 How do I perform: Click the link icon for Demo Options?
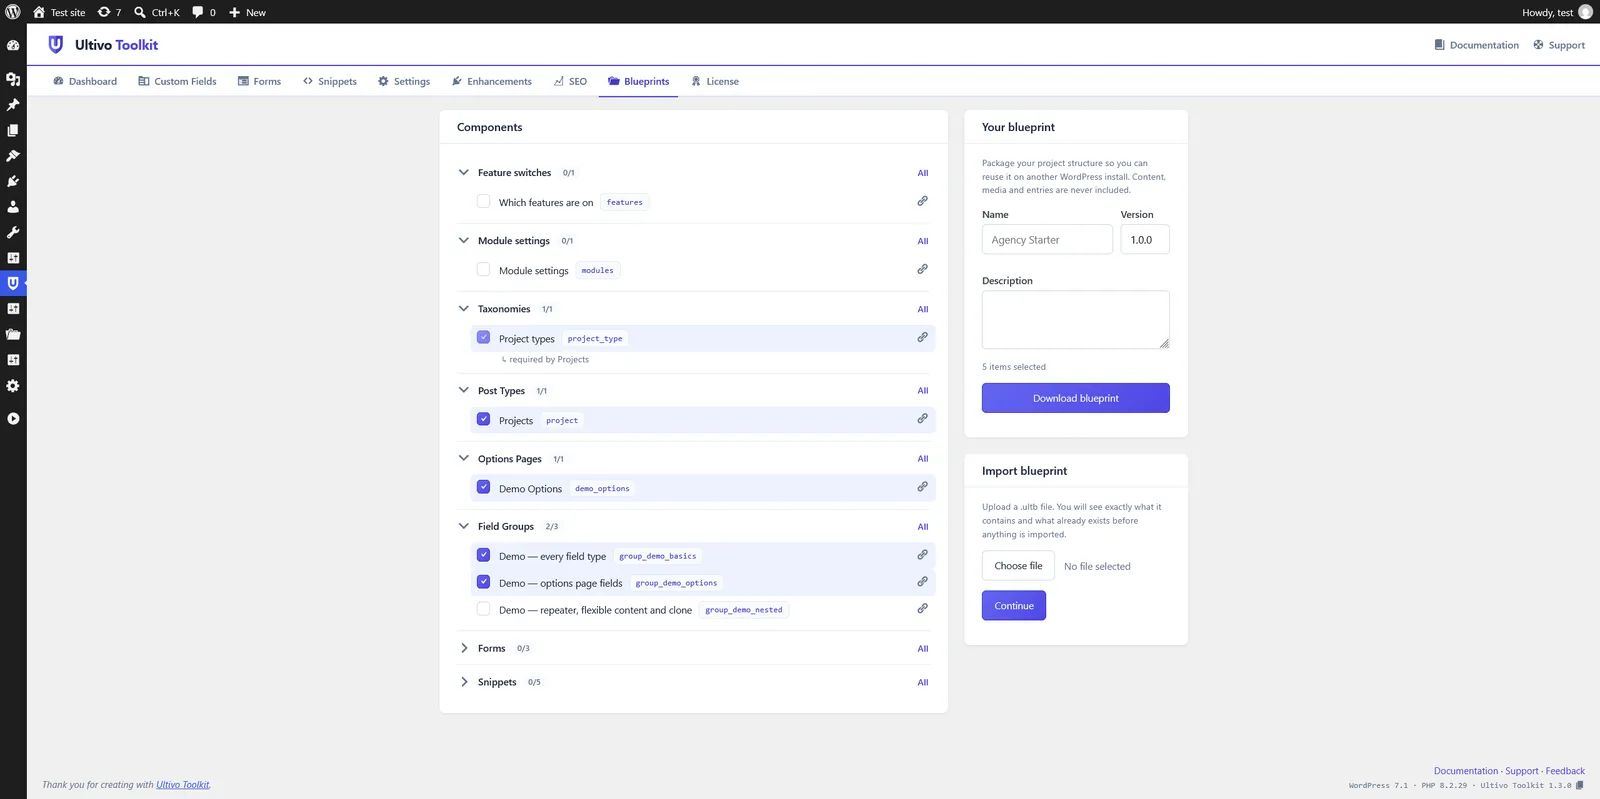click(922, 487)
